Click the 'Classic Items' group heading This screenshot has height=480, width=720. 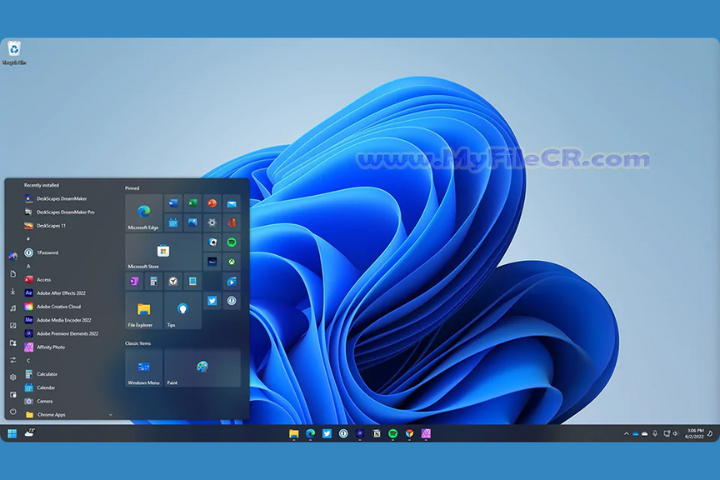(138, 343)
